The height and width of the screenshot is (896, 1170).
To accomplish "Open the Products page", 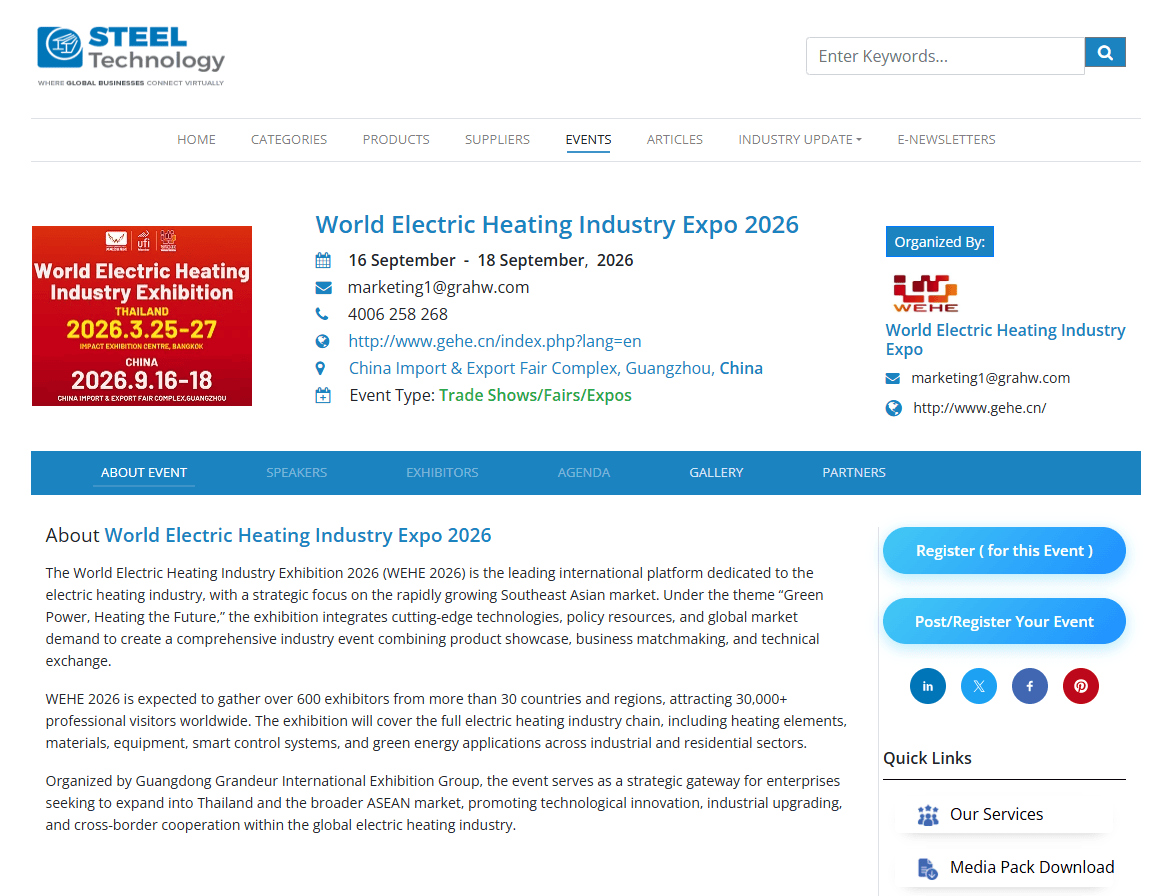I will pos(396,140).
